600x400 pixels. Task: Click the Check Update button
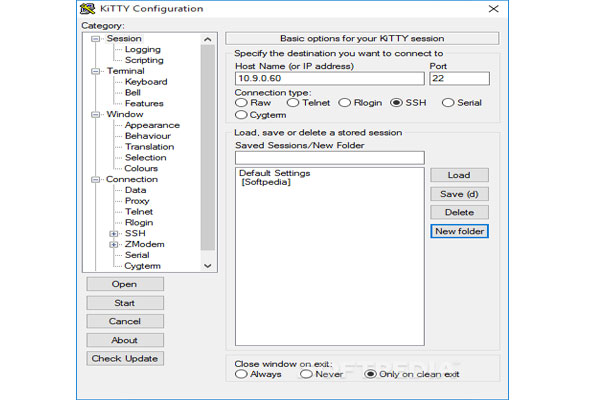[x=125, y=359]
